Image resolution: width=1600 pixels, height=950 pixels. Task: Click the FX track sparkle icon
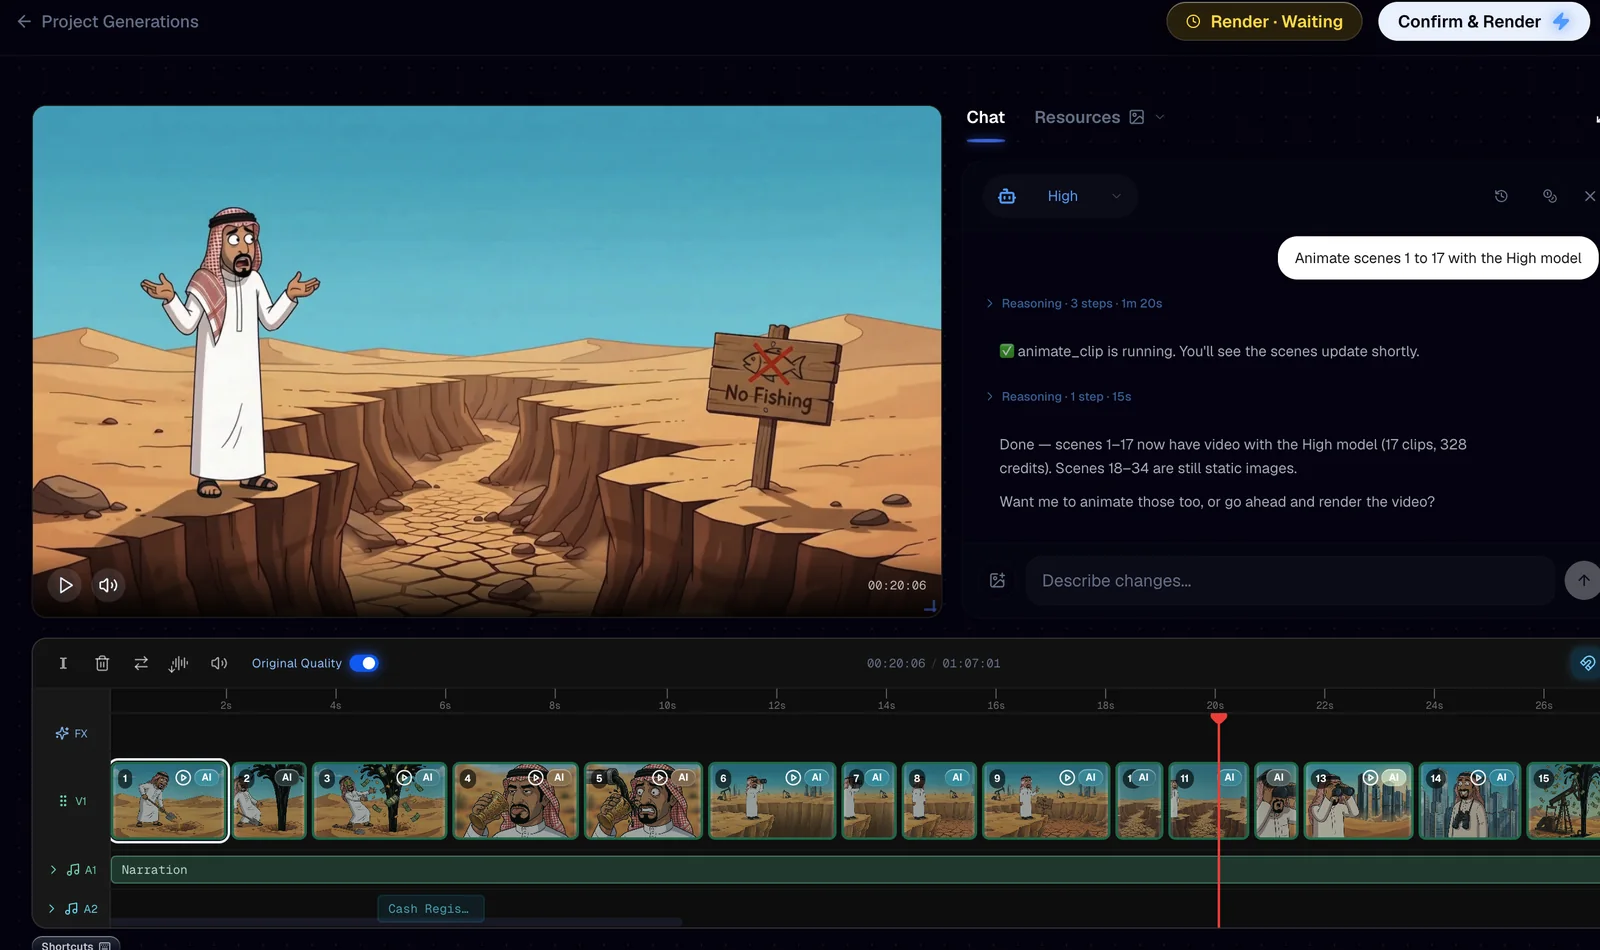tap(62, 733)
